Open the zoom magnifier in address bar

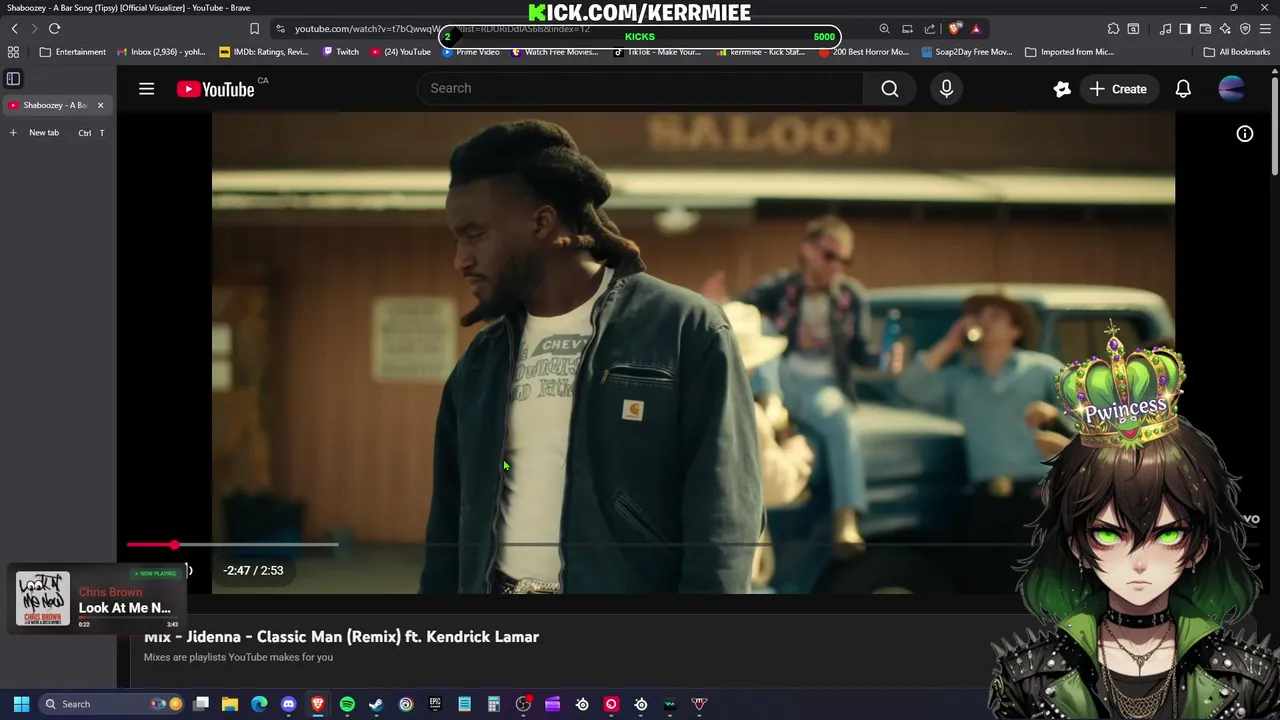[x=884, y=29]
